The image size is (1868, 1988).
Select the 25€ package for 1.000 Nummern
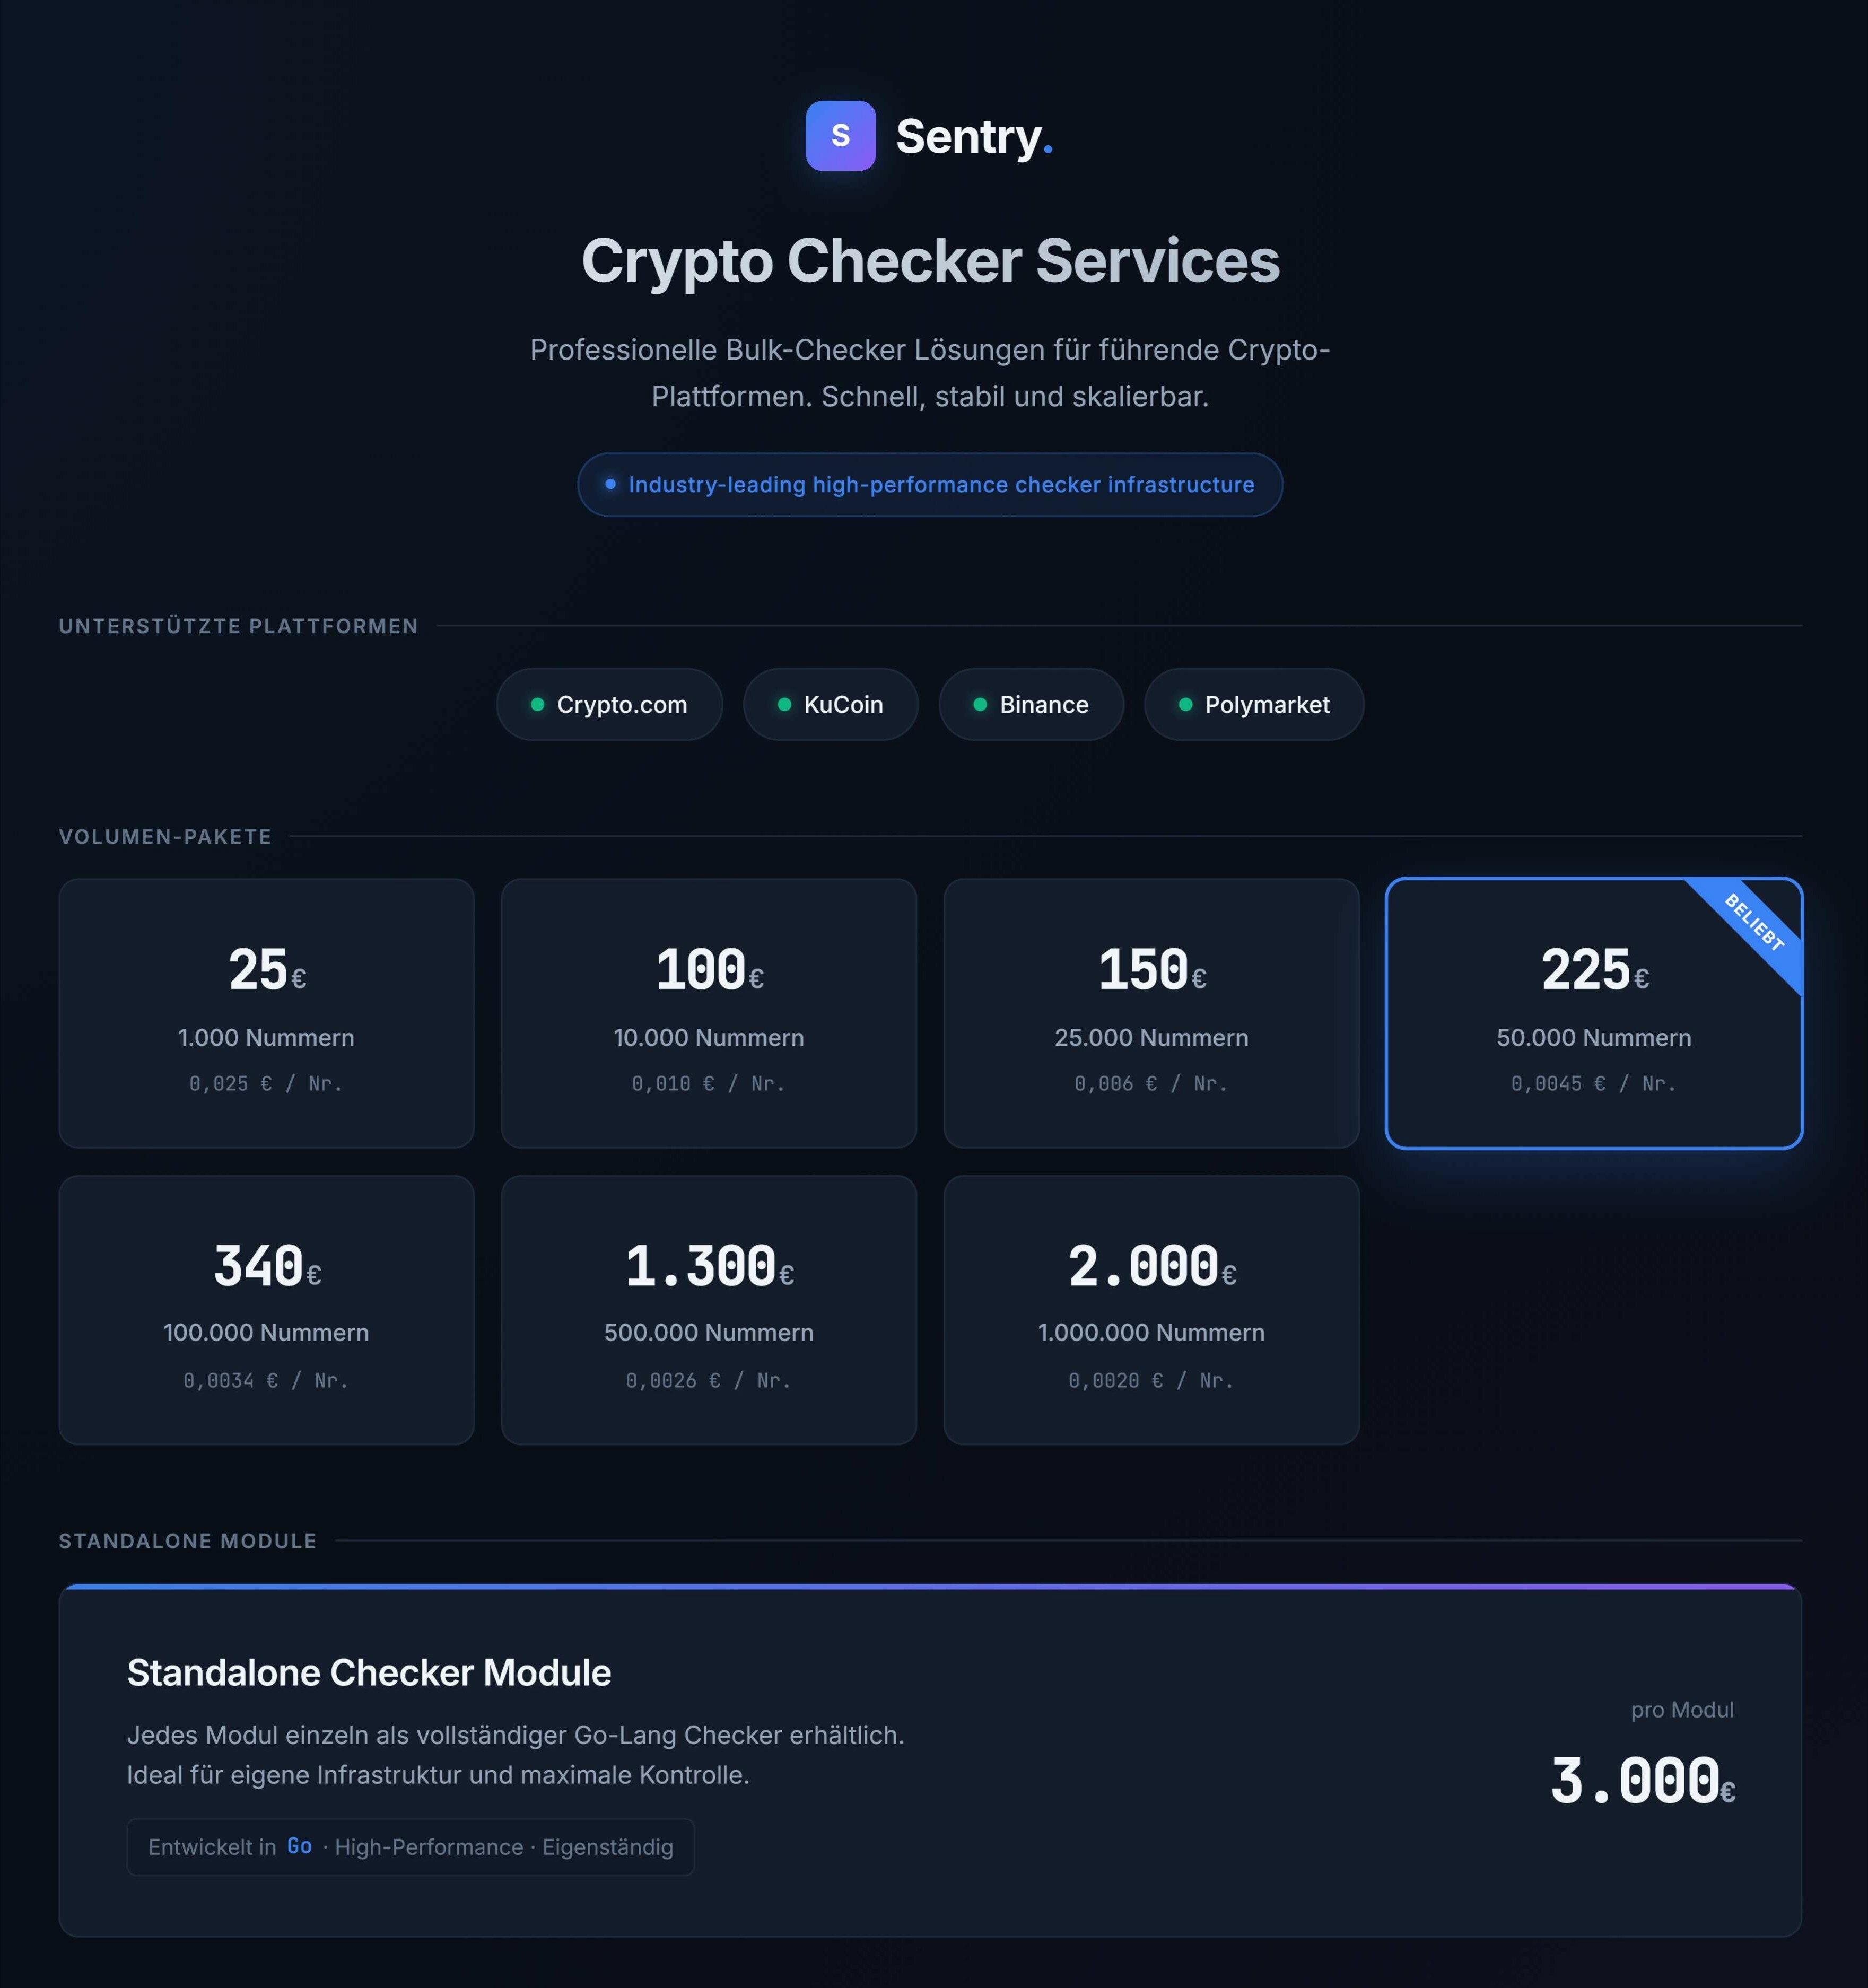pos(266,1013)
